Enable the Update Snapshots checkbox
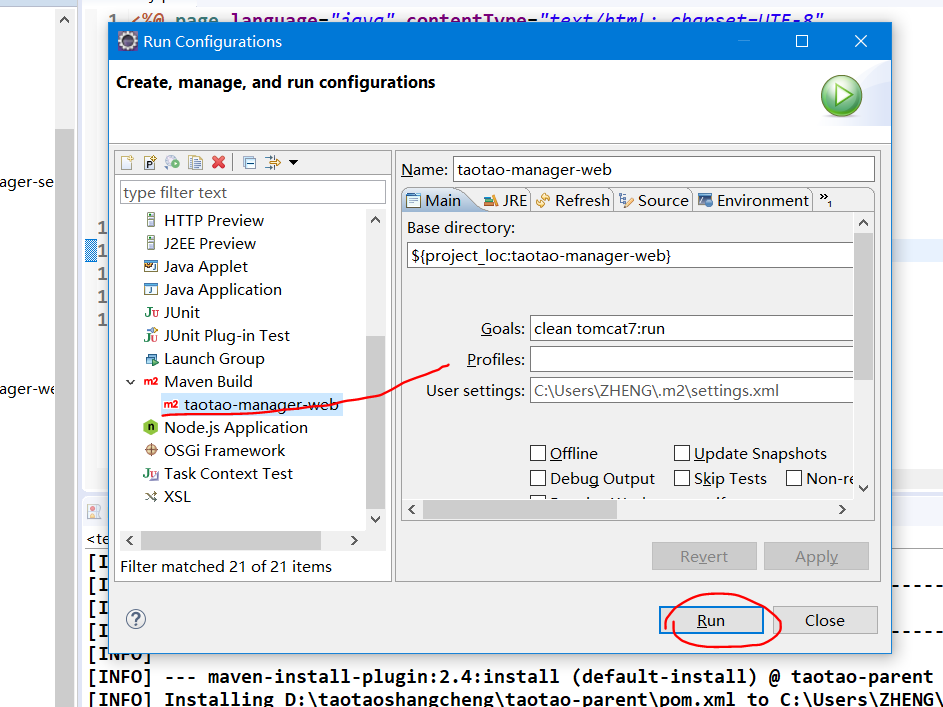The width and height of the screenshot is (943, 707). click(x=681, y=453)
